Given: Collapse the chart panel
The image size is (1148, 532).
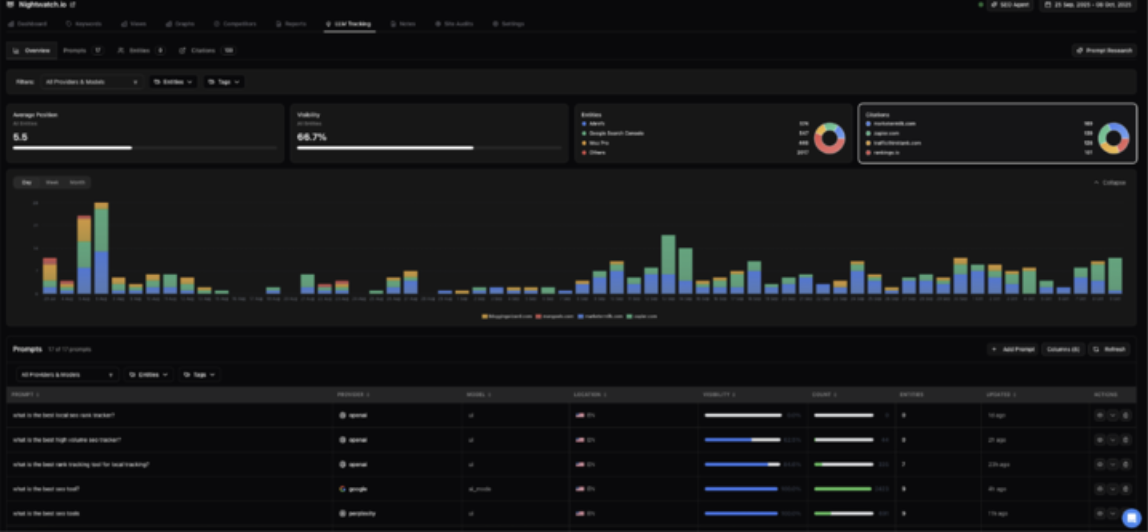Looking at the screenshot, I should coord(1110,183).
